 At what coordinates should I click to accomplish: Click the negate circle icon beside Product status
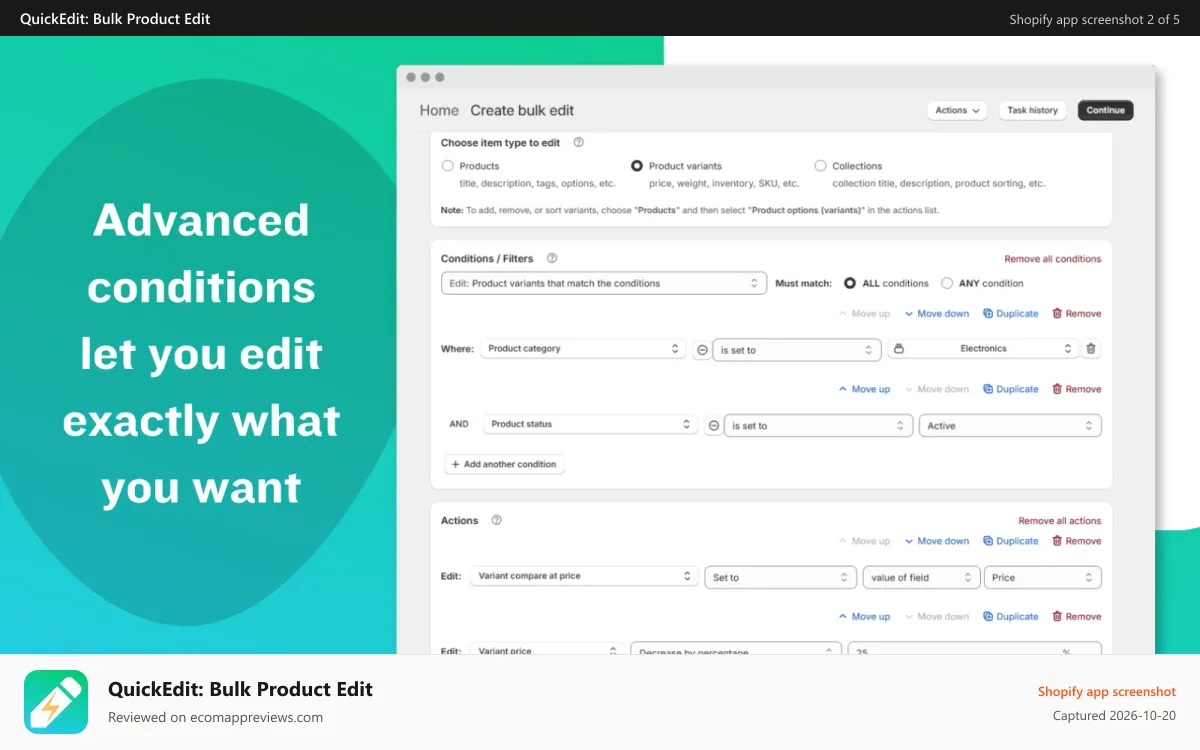[x=714, y=425]
